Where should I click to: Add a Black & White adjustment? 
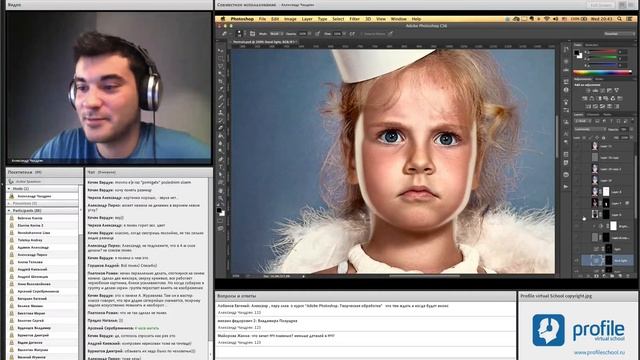599,98
